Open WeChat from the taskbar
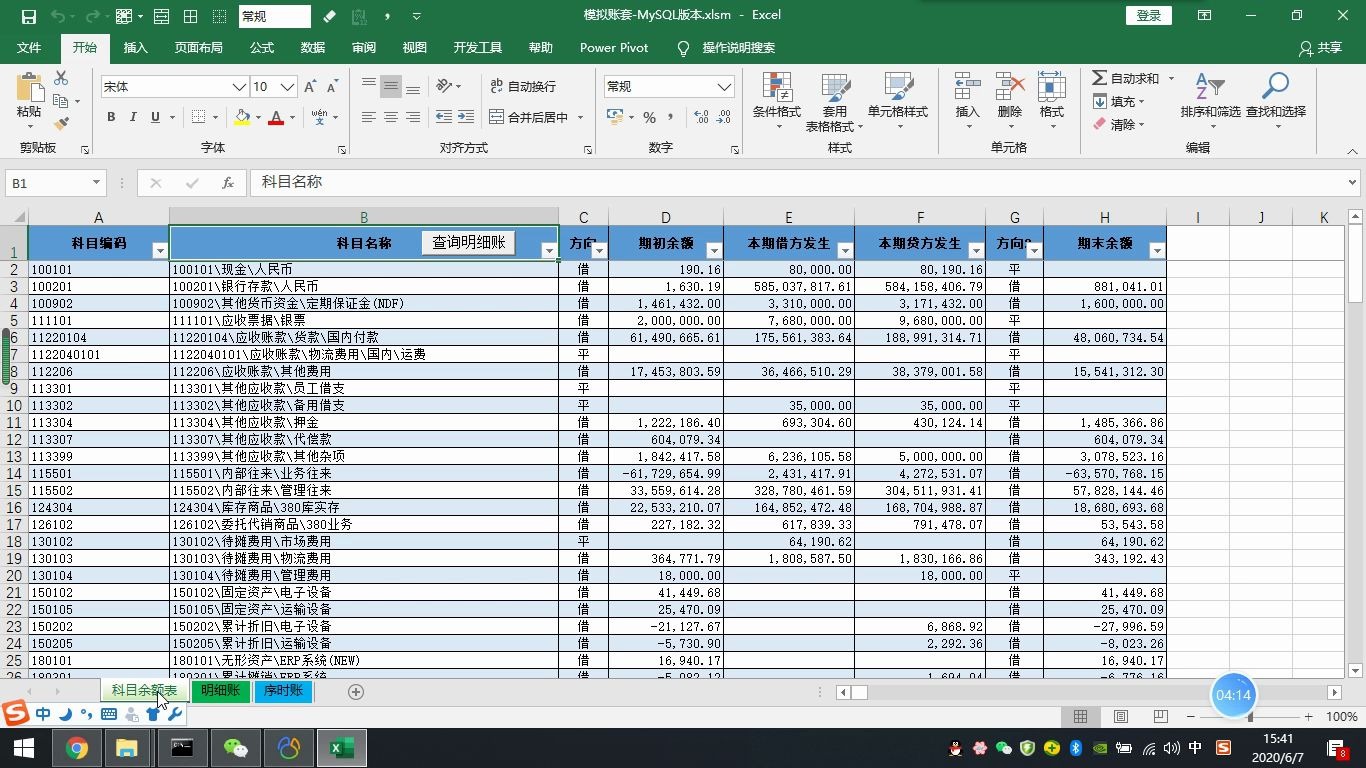The height and width of the screenshot is (768, 1366). tap(236, 748)
